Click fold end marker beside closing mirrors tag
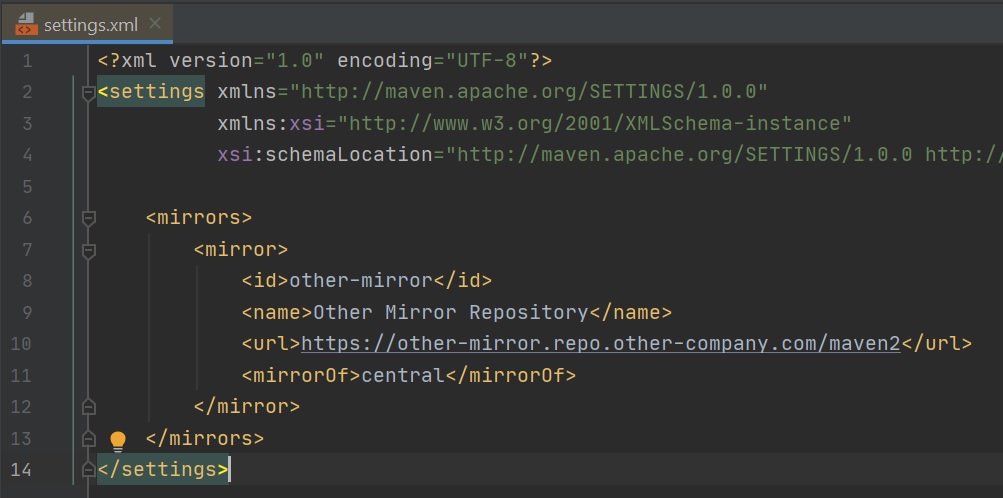This screenshot has height=498, width=1003. click(x=88, y=438)
